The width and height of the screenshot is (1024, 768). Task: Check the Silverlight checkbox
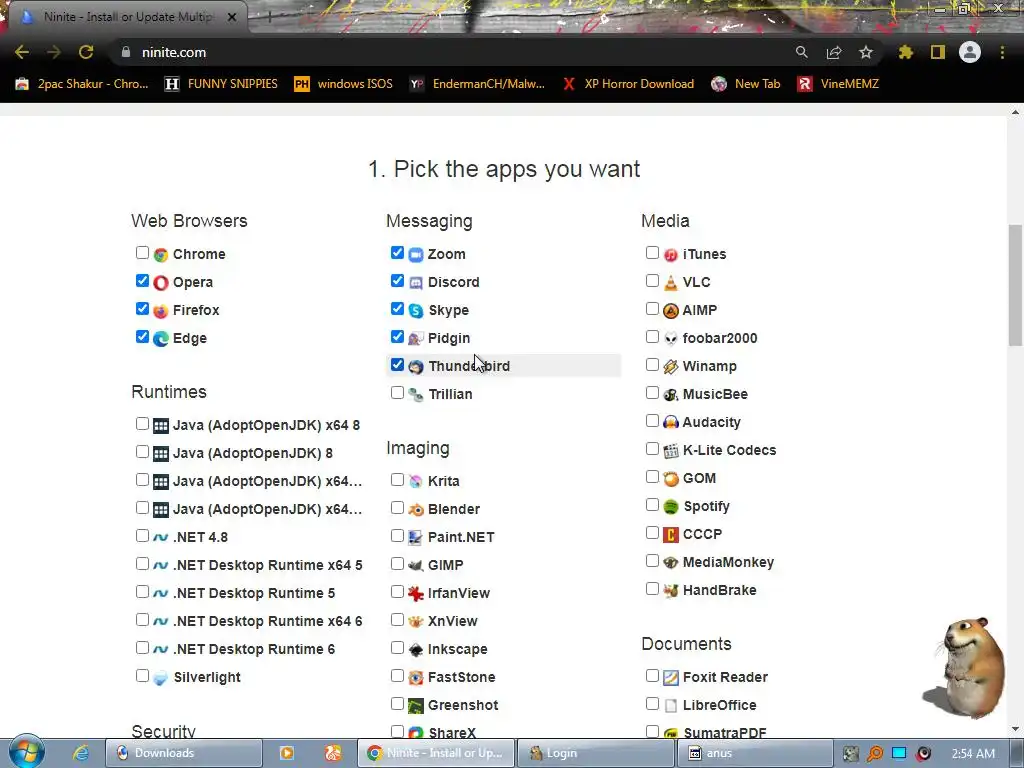click(x=142, y=676)
